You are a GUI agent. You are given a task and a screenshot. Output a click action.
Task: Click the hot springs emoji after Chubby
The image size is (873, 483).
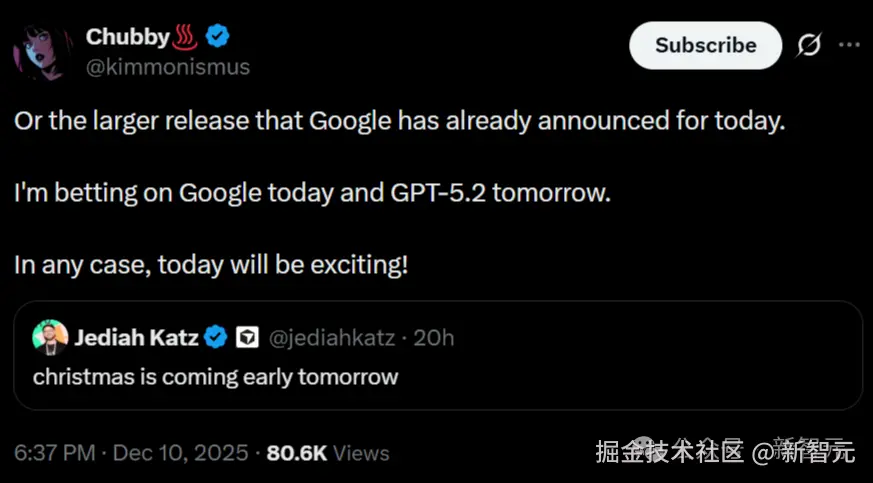click(x=186, y=37)
